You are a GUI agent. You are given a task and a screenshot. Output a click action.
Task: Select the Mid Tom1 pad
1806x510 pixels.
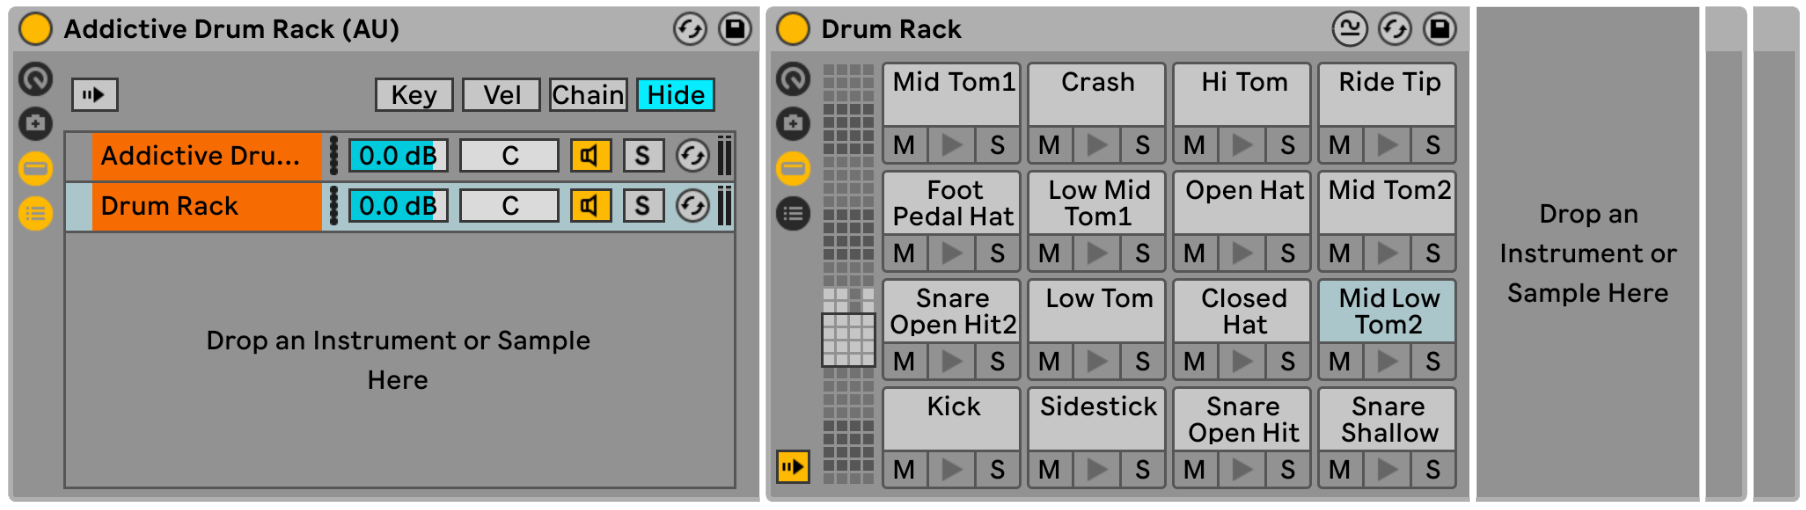[x=952, y=95]
